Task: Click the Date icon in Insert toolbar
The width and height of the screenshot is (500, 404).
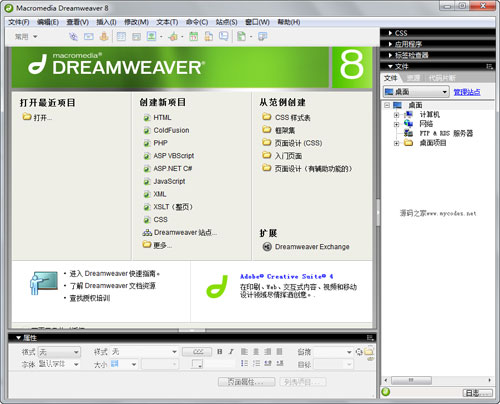Action: (193, 36)
